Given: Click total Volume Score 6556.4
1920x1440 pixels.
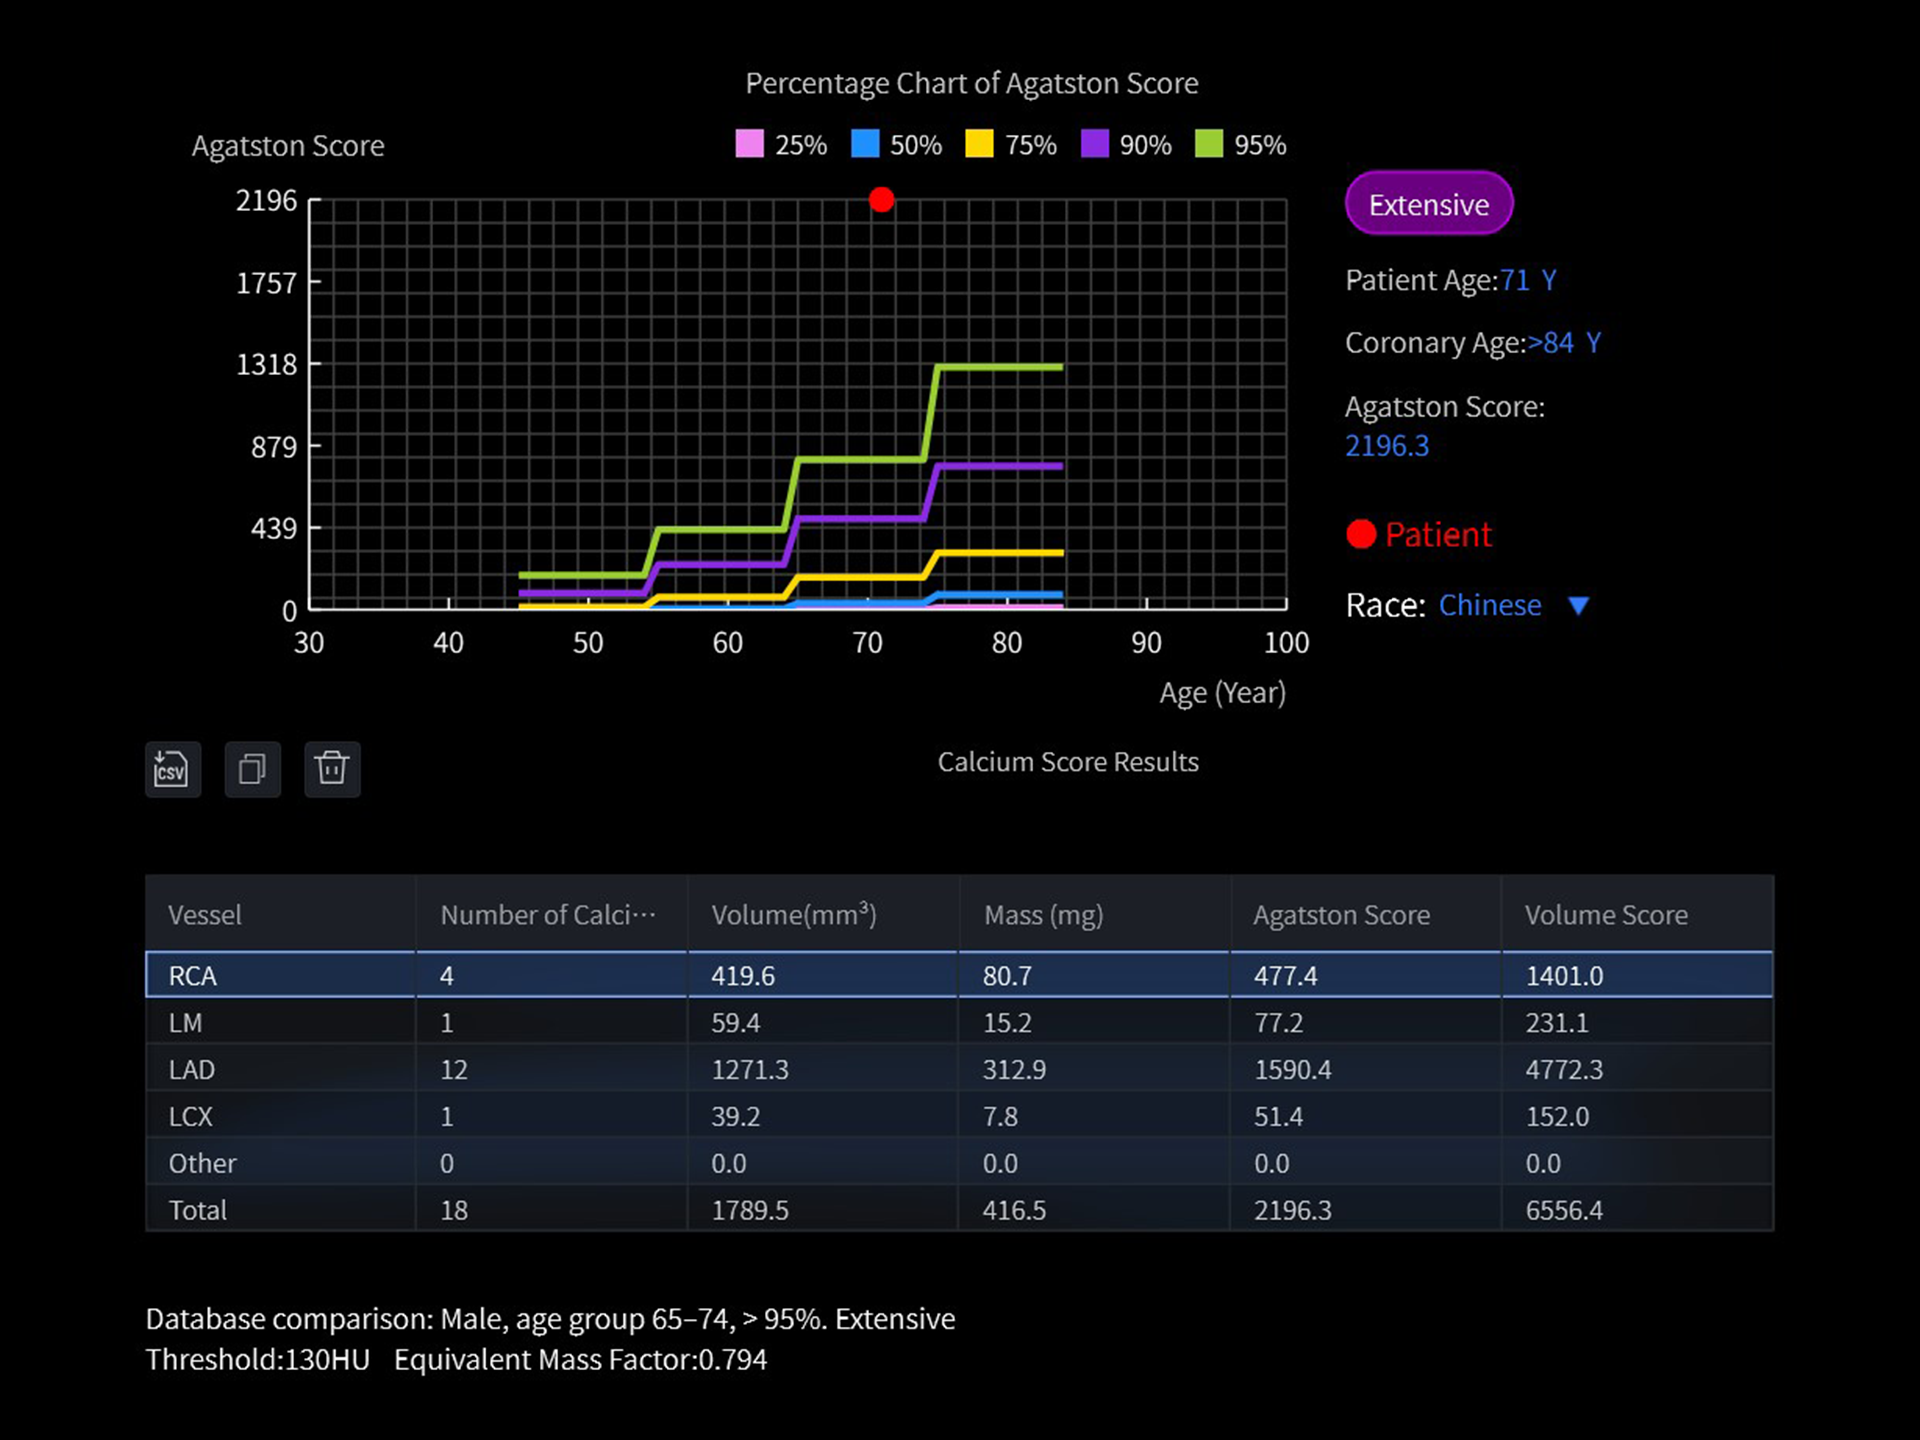Looking at the screenshot, I should (x=1564, y=1211).
